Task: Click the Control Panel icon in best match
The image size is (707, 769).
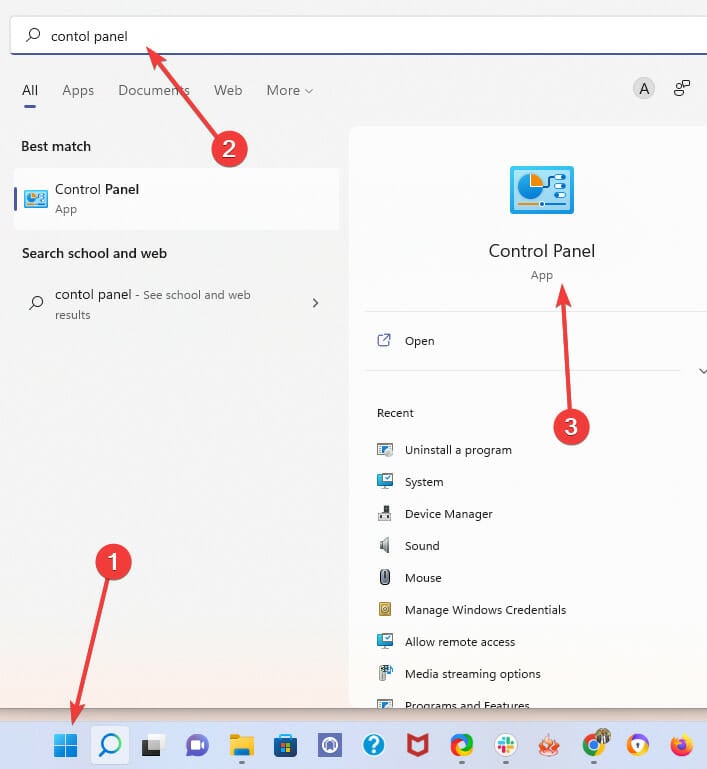Action: tap(36, 199)
